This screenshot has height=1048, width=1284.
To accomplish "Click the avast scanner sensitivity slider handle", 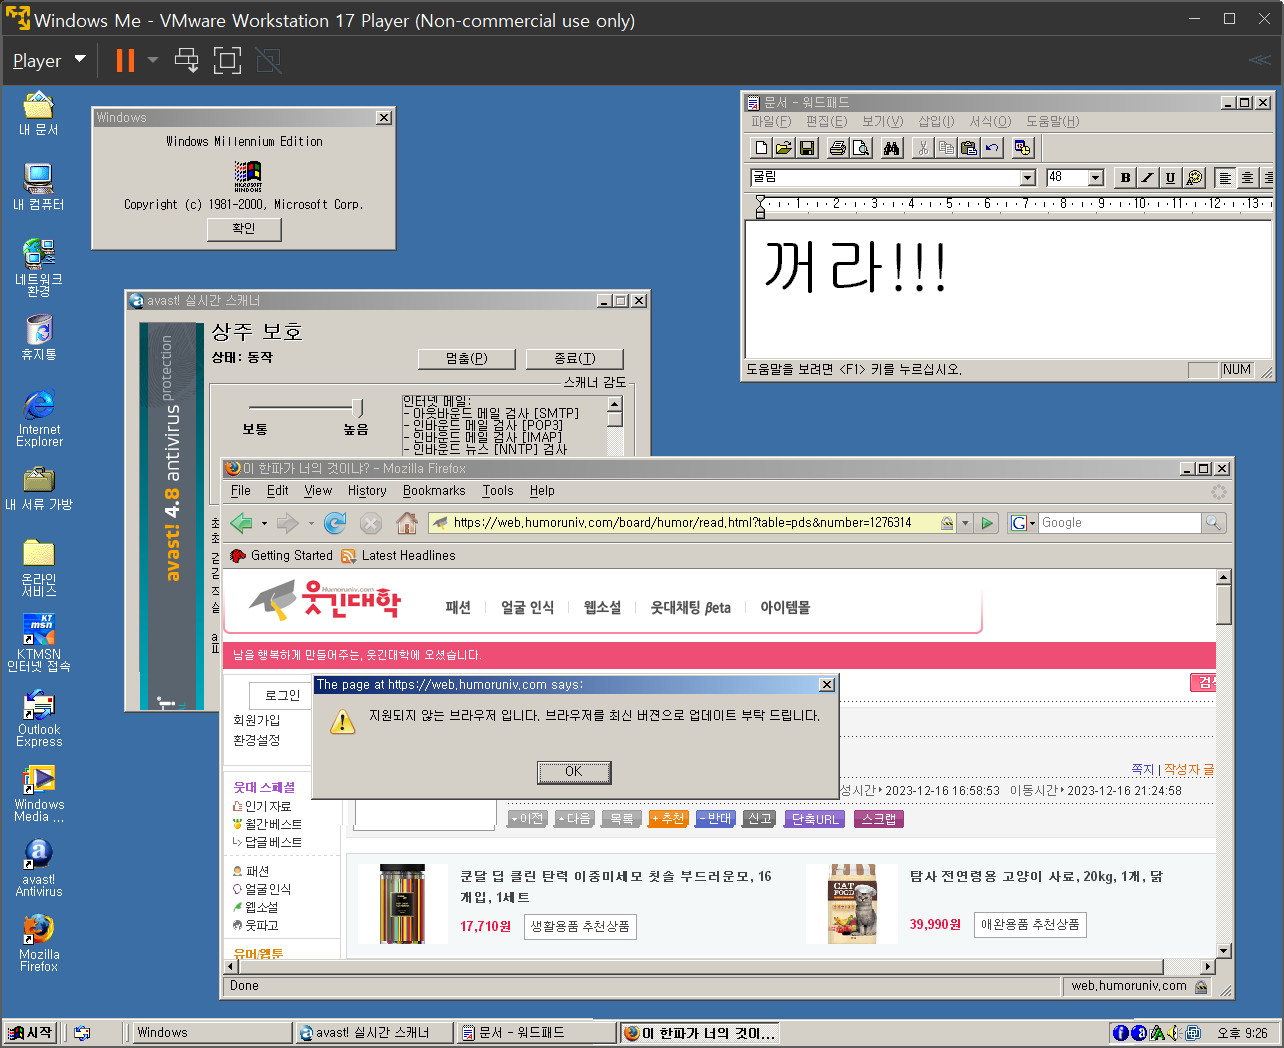I will pos(357,407).
